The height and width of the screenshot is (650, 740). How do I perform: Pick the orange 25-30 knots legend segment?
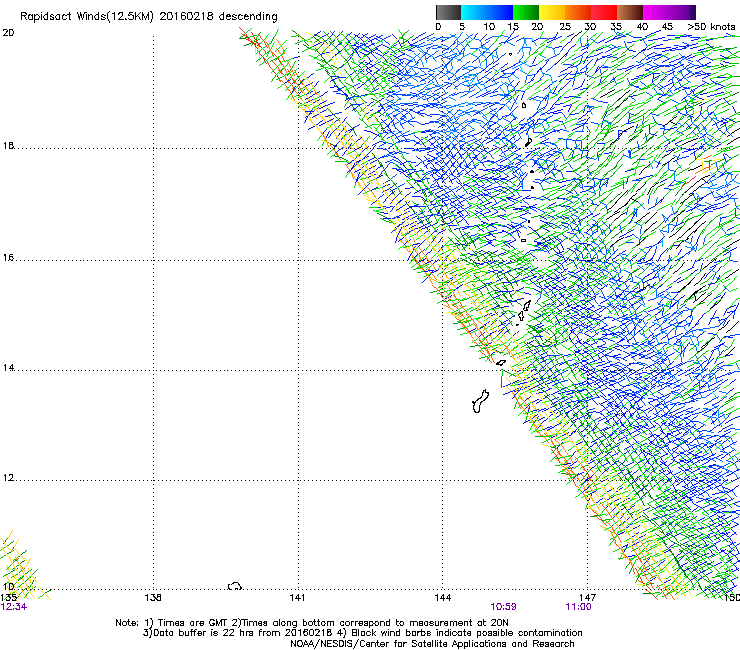coord(578,12)
